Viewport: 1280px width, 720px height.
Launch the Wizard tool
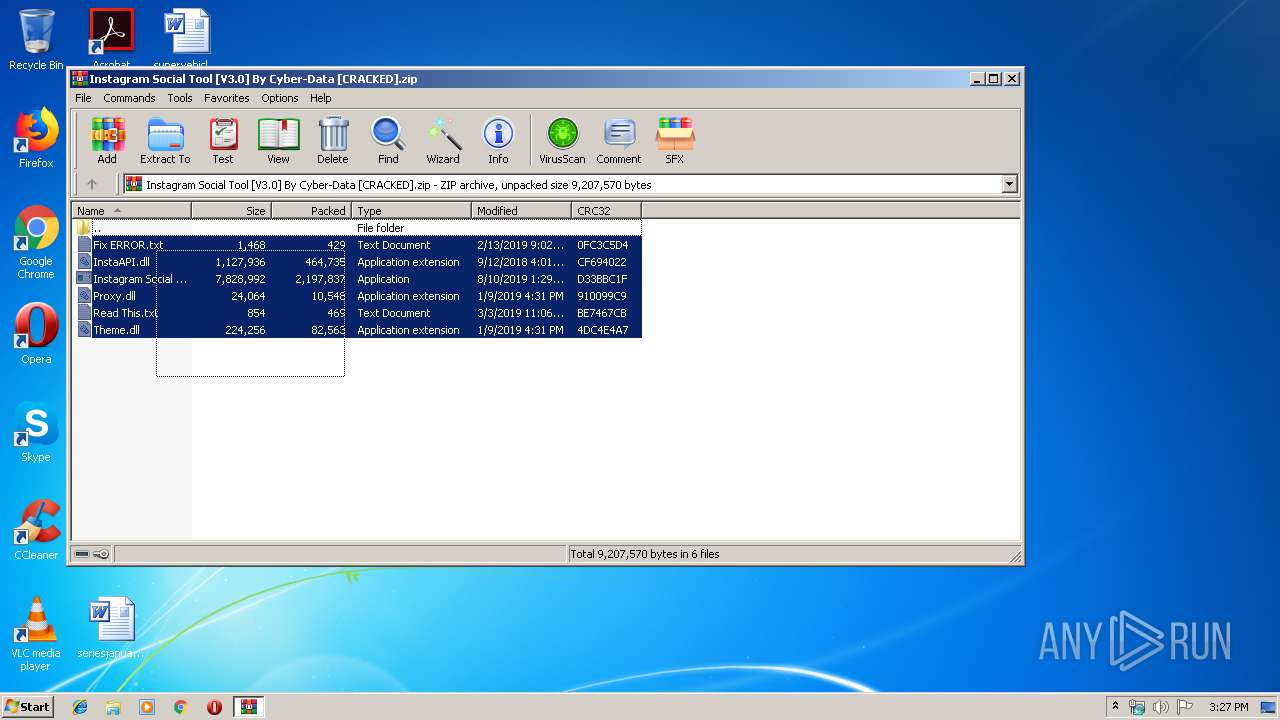click(x=443, y=140)
